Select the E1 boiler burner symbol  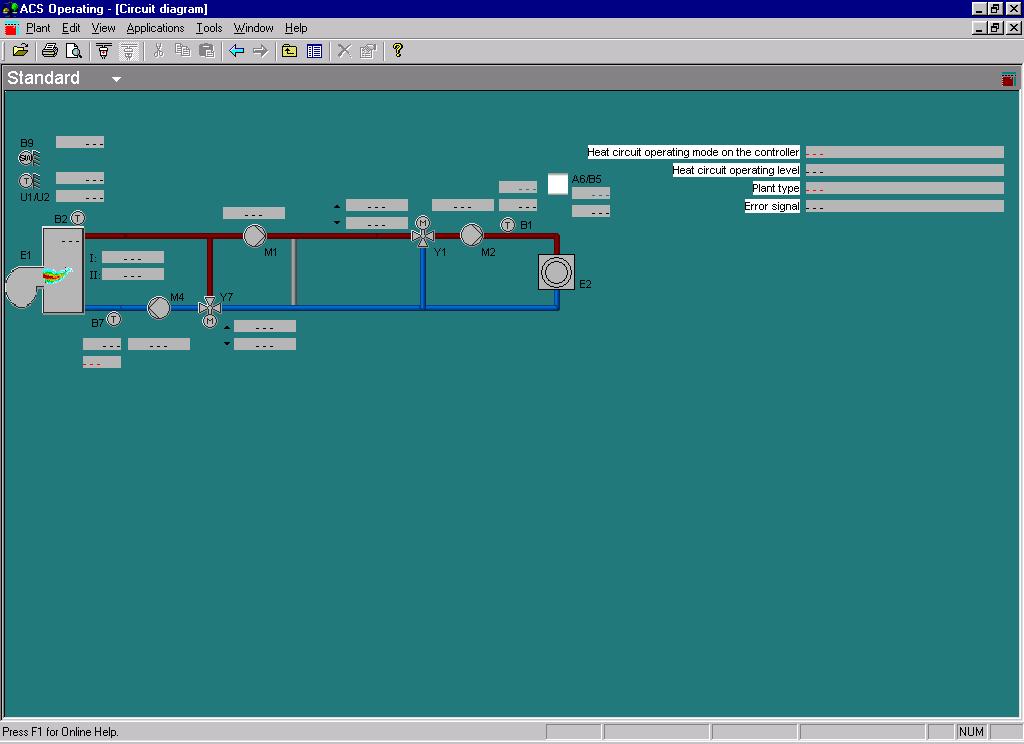45,271
